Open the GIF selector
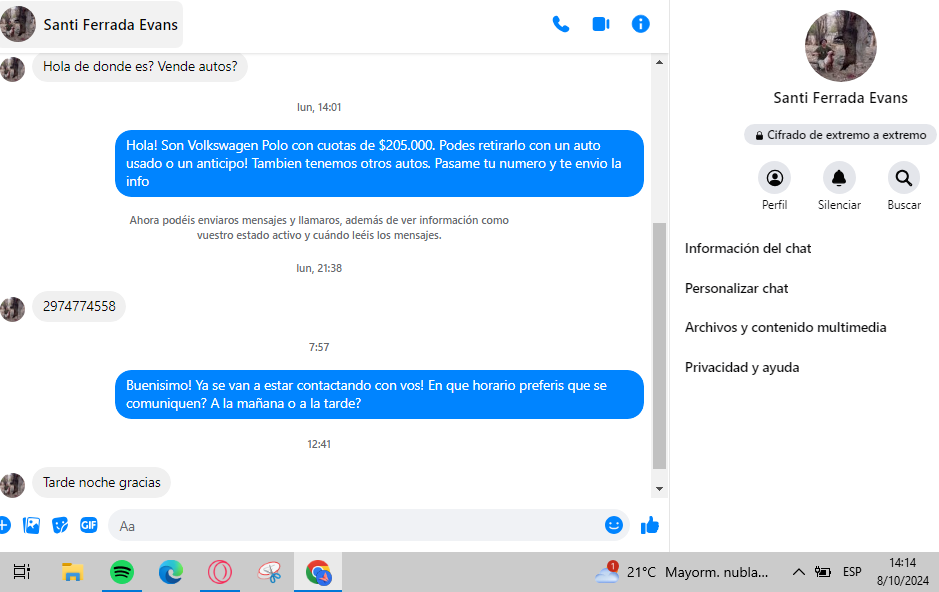939x592 pixels. pyautogui.click(x=89, y=525)
